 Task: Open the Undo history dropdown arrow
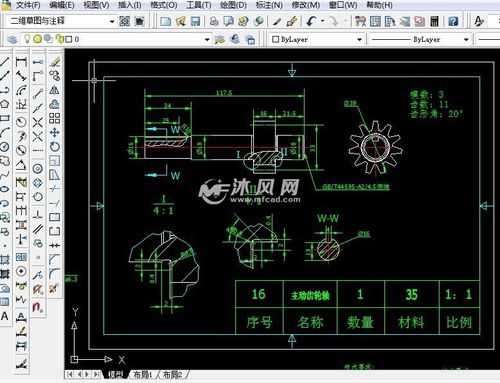coord(322,21)
